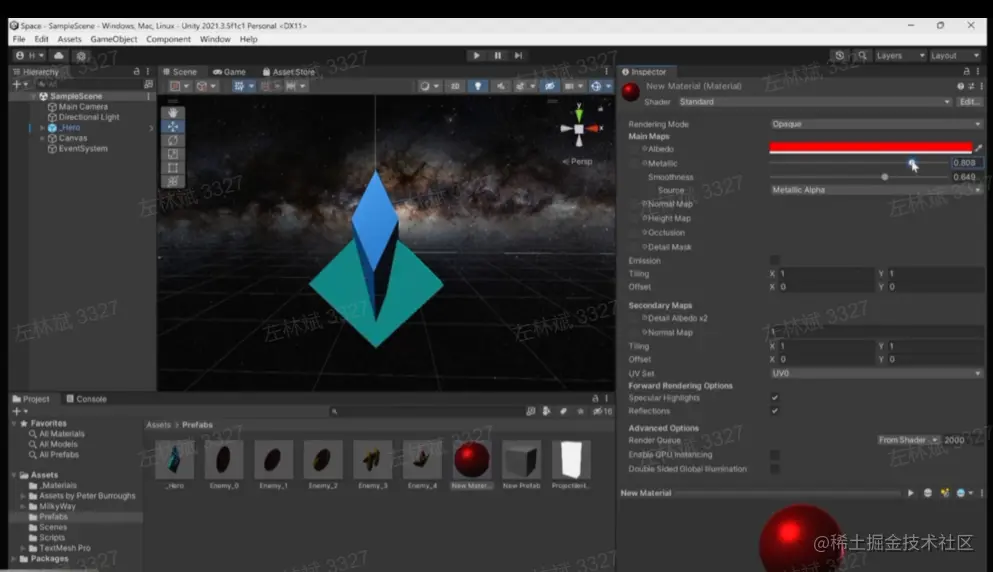Open Rendering Mode Opaque dropdown

coord(876,124)
